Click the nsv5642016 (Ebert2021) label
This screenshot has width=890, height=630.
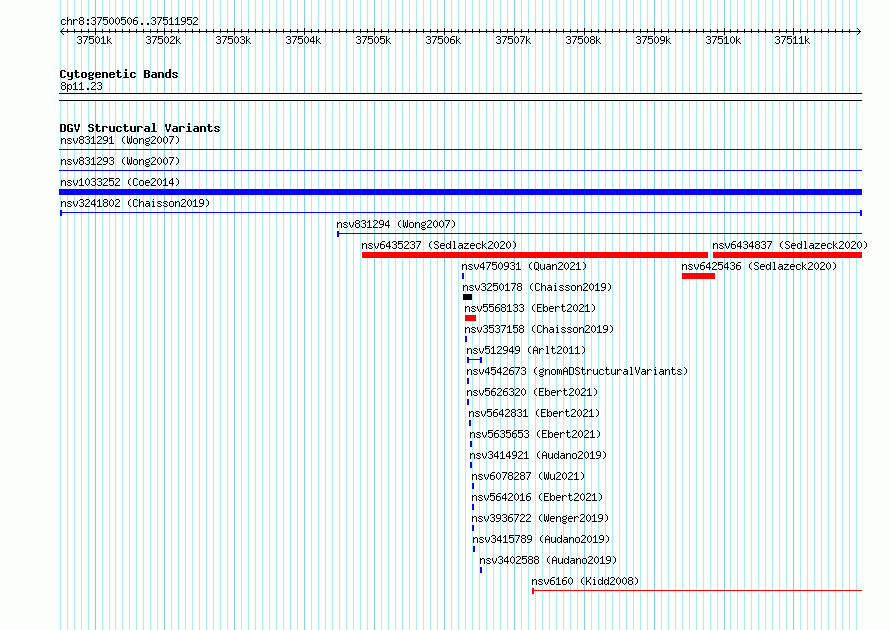(538, 497)
